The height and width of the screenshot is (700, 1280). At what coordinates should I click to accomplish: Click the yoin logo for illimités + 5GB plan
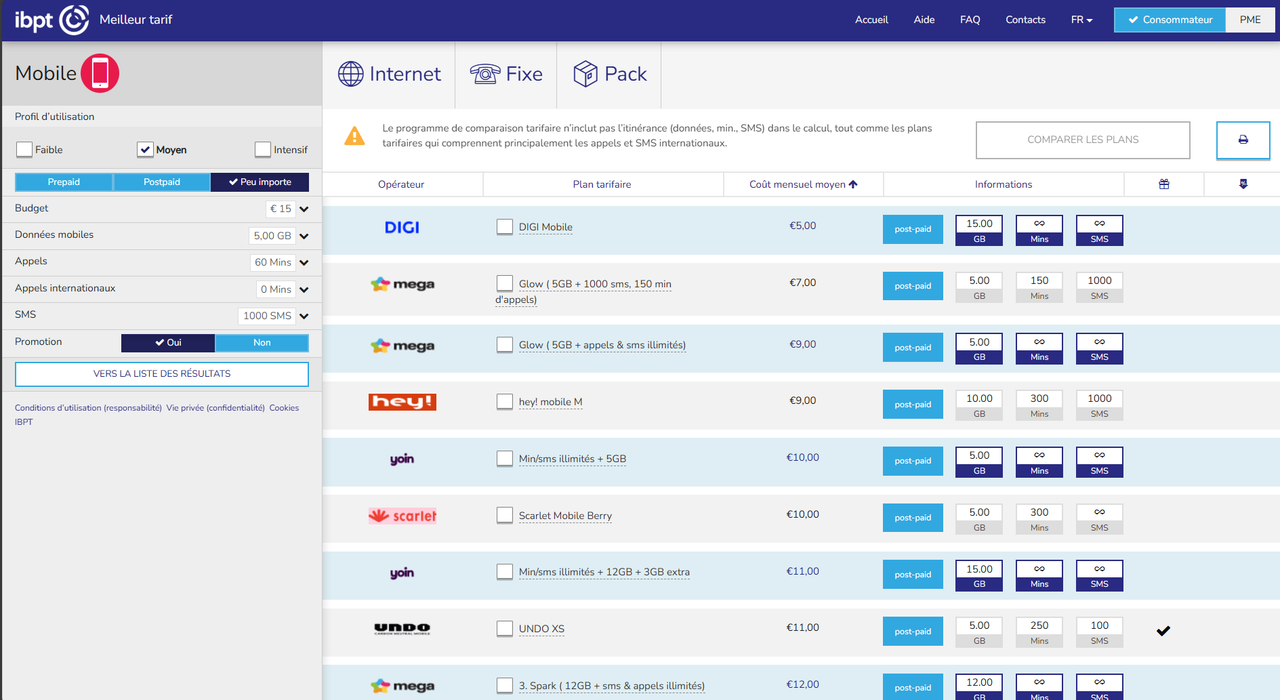pyautogui.click(x=402, y=459)
